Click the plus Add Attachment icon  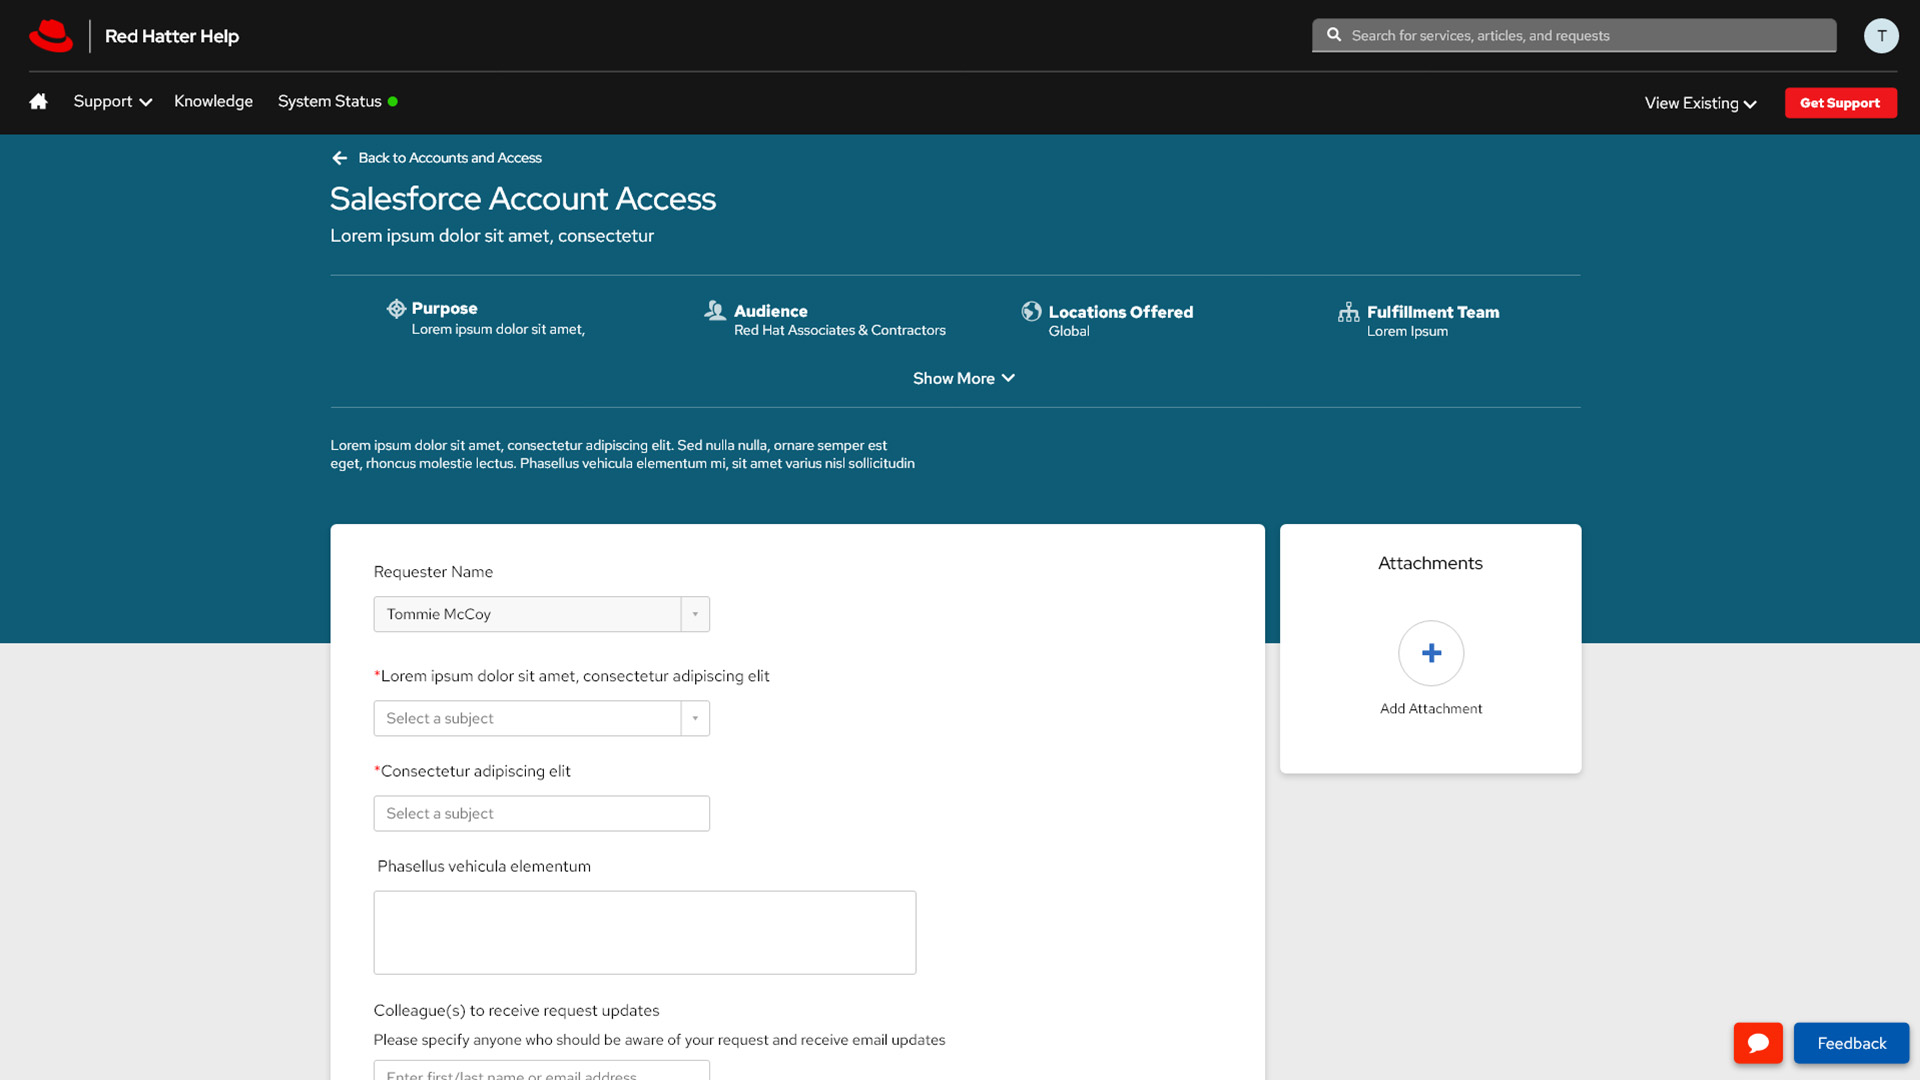[x=1431, y=653]
